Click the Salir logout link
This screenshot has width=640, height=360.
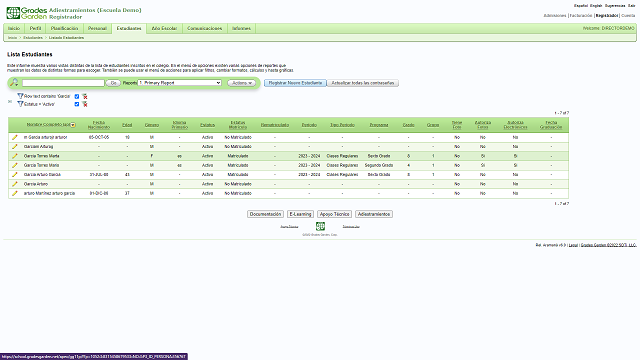631,6
